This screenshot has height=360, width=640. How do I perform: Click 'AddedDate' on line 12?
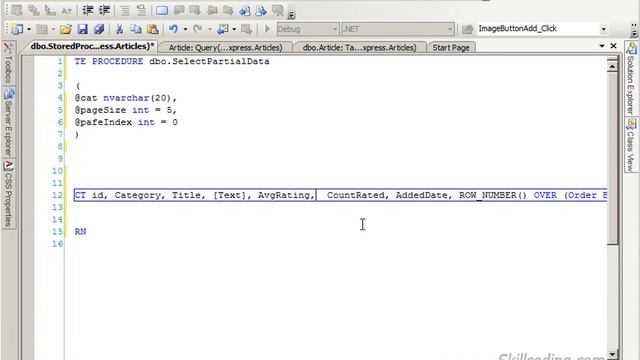pos(422,195)
